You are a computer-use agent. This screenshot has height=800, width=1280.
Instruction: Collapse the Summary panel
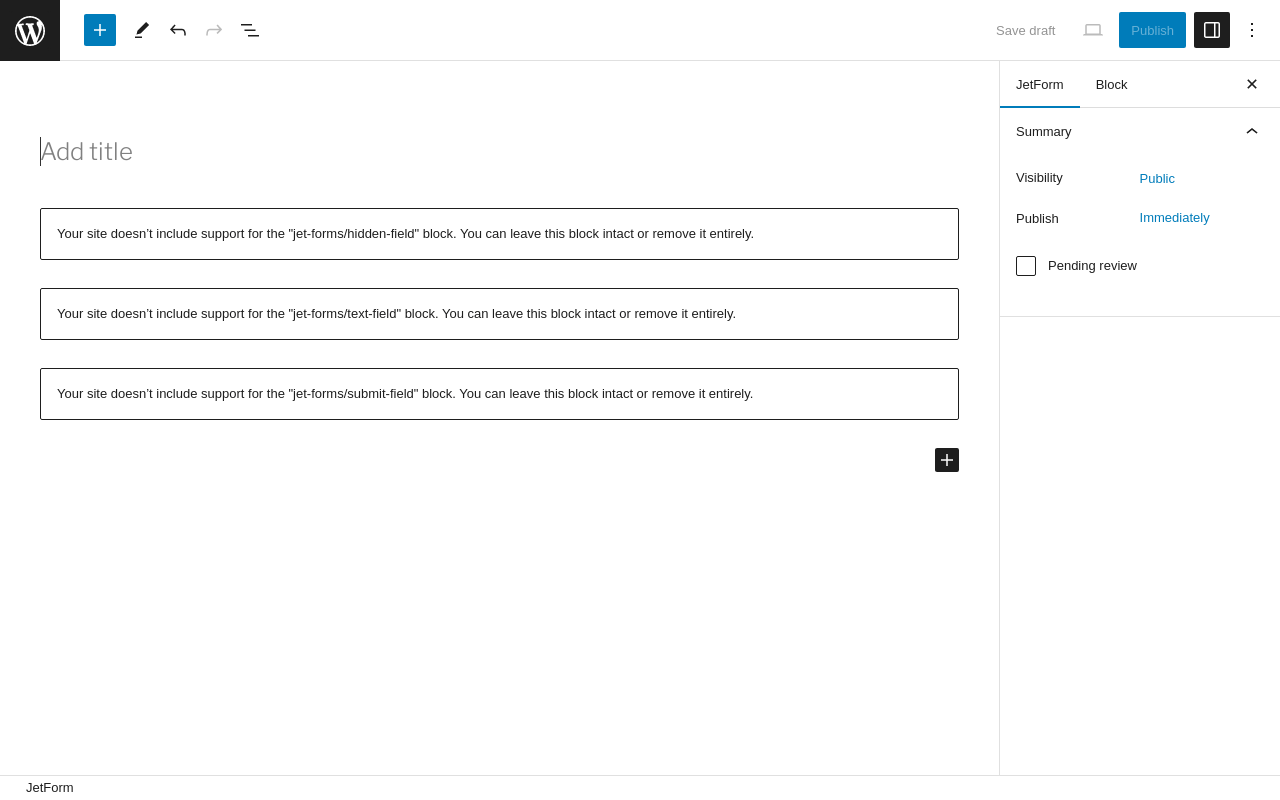[1252, 131]
